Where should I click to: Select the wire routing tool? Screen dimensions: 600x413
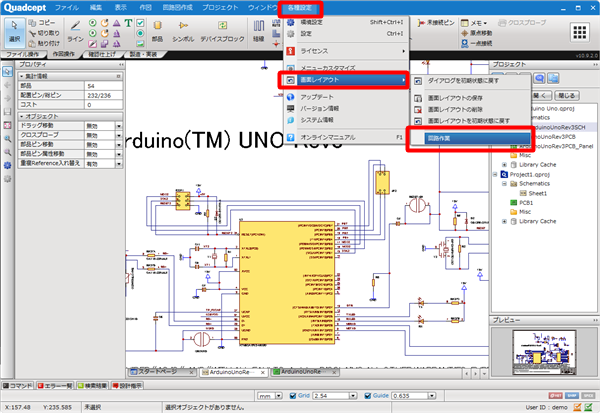point(259,32)
